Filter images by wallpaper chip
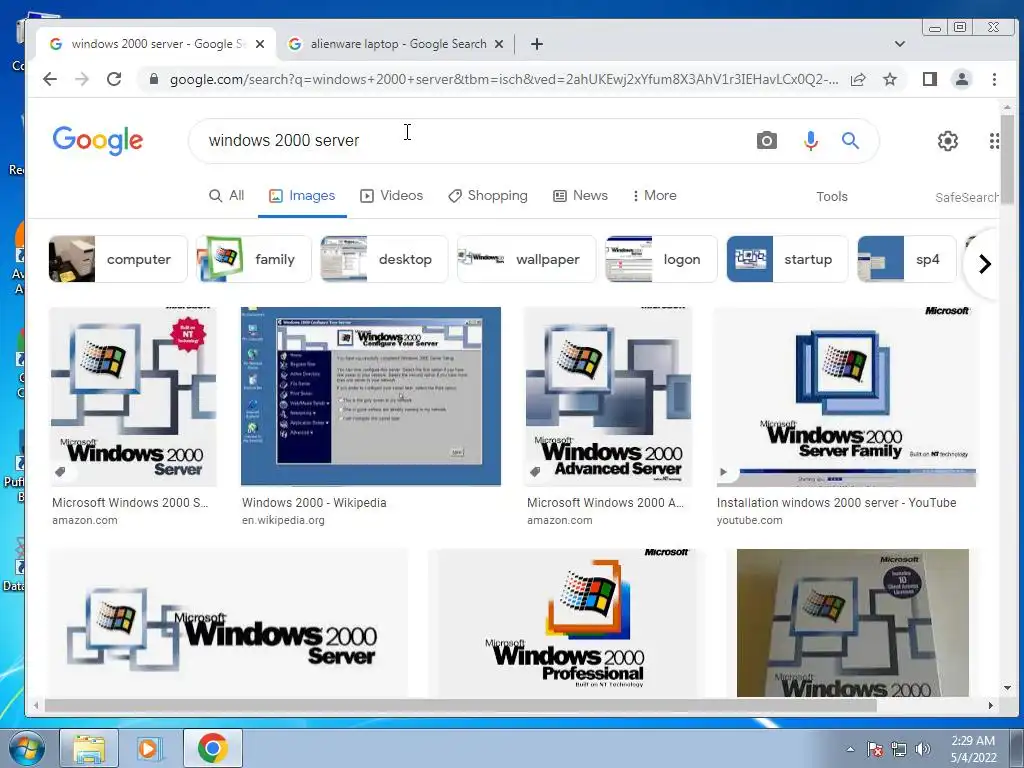1024x768 pixels. click(526, 259)
